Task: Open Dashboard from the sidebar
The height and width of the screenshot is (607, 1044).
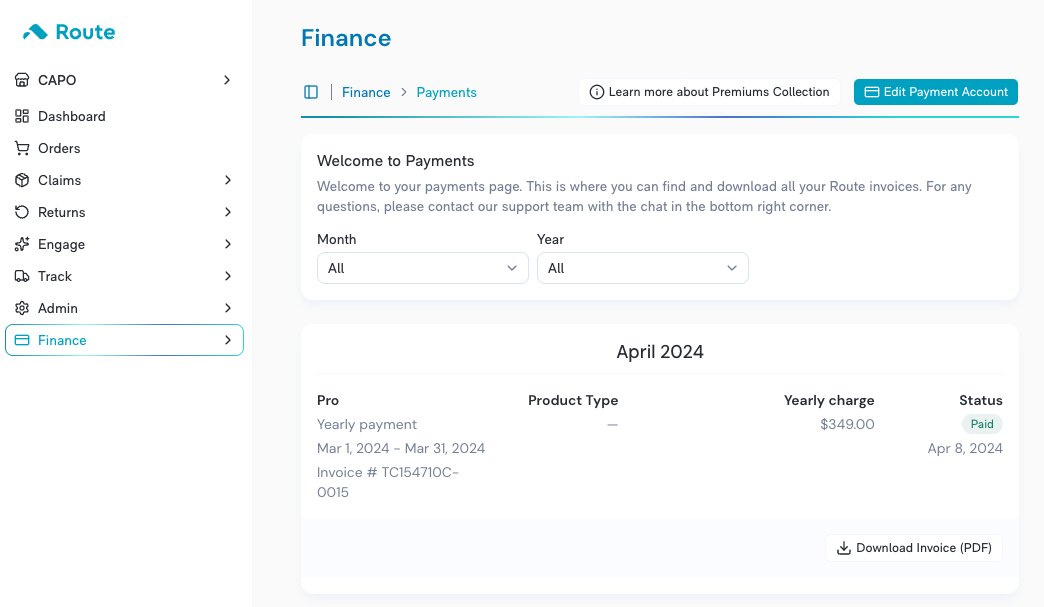Action: click(124, 116)
